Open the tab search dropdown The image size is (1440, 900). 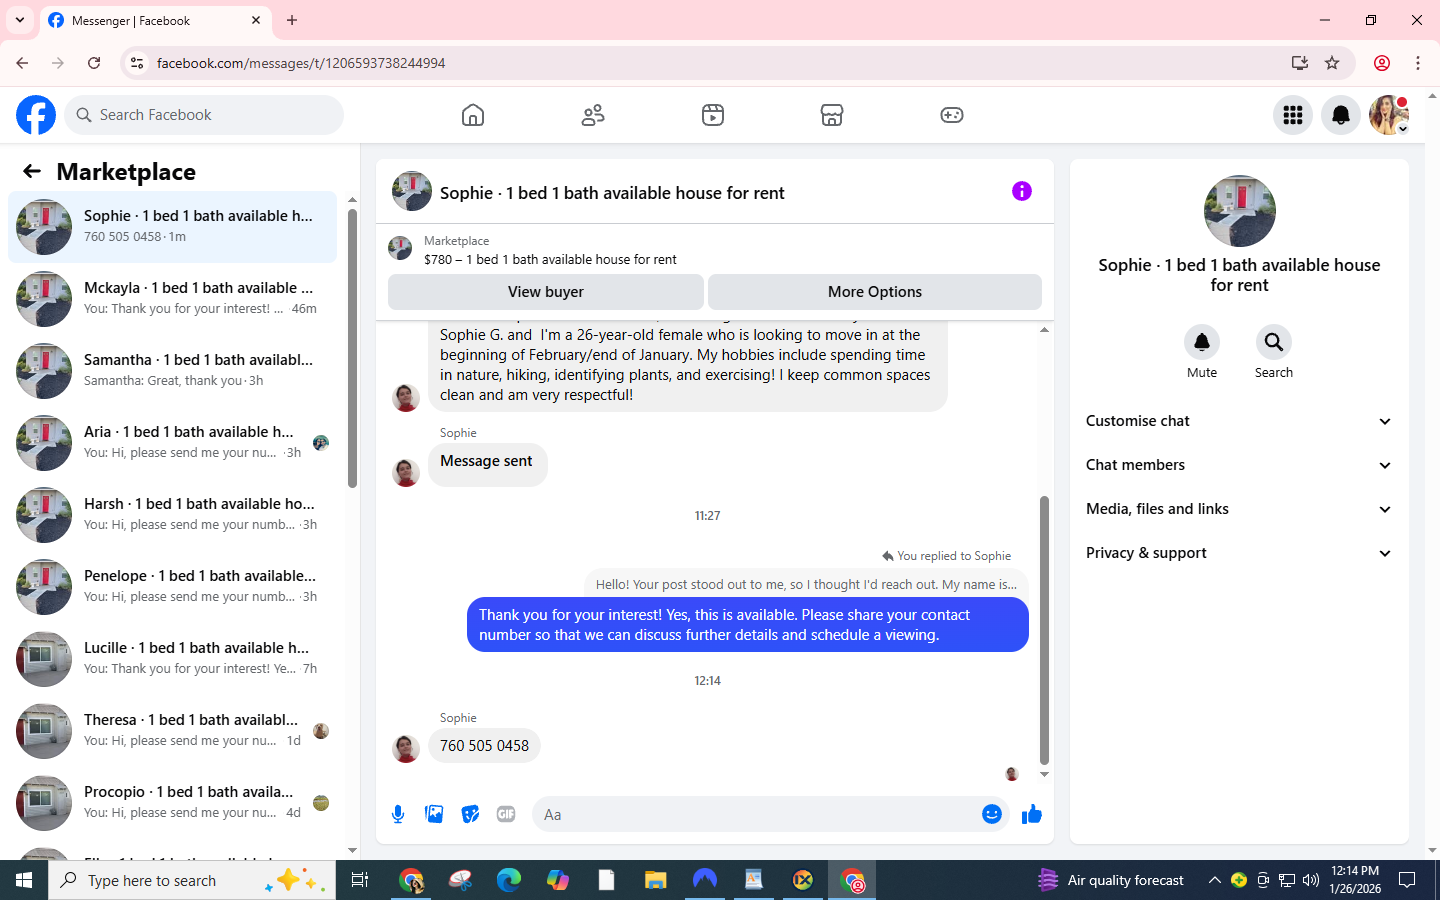(20, 20)
